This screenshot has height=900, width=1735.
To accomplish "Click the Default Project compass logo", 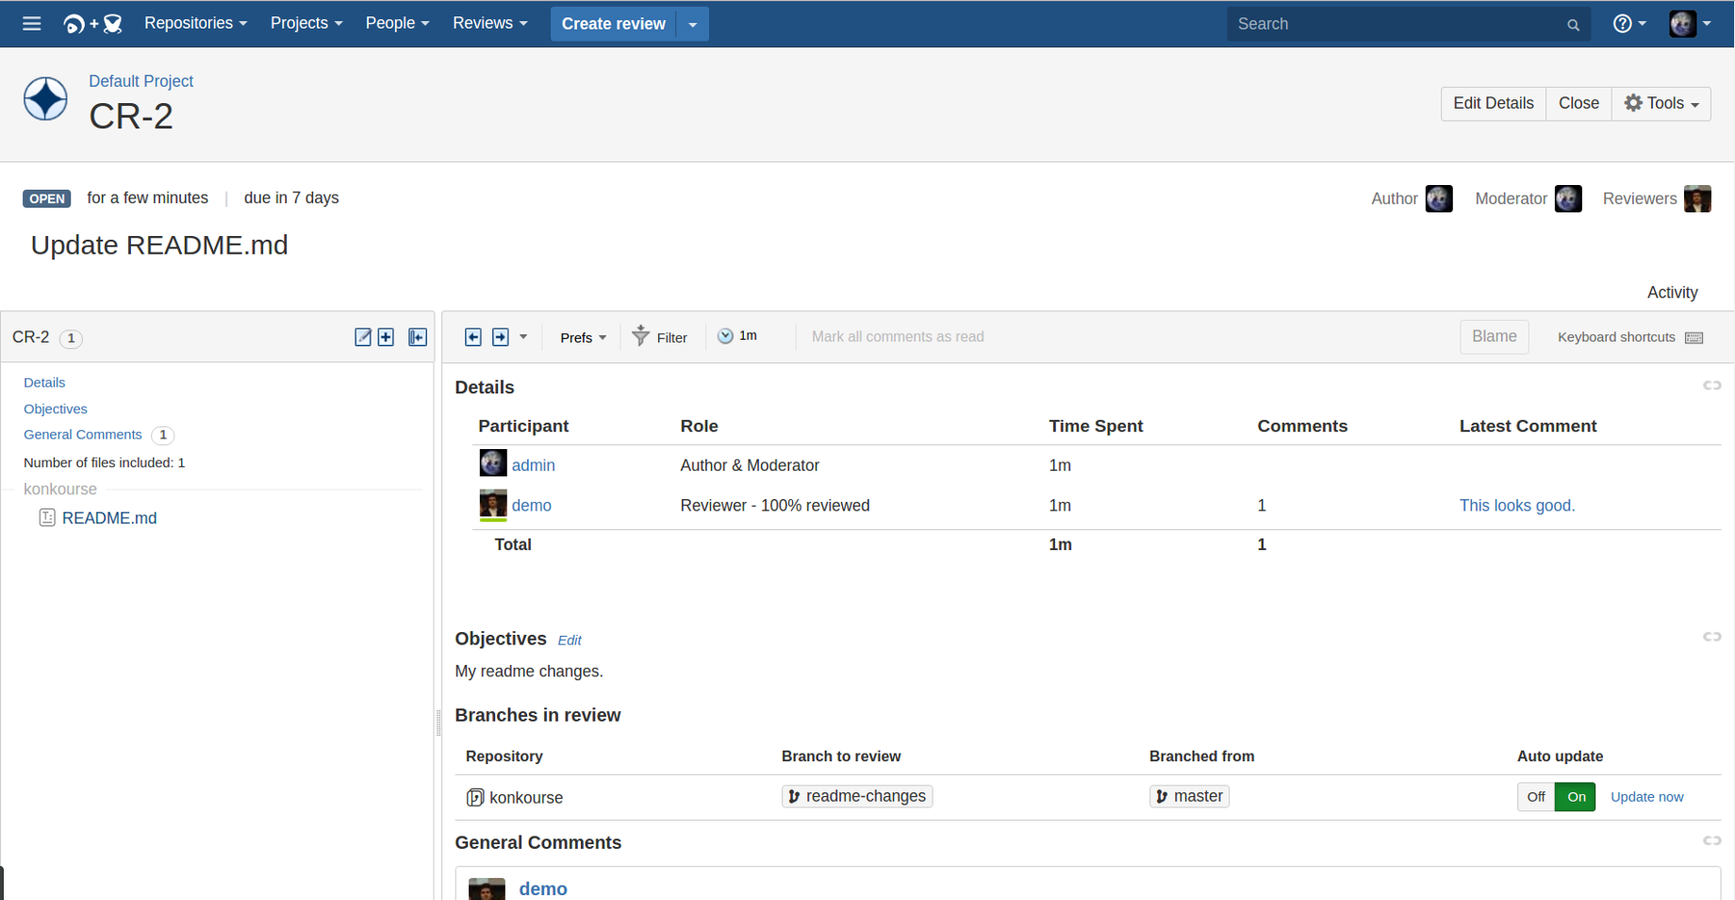I will point(46,99).
